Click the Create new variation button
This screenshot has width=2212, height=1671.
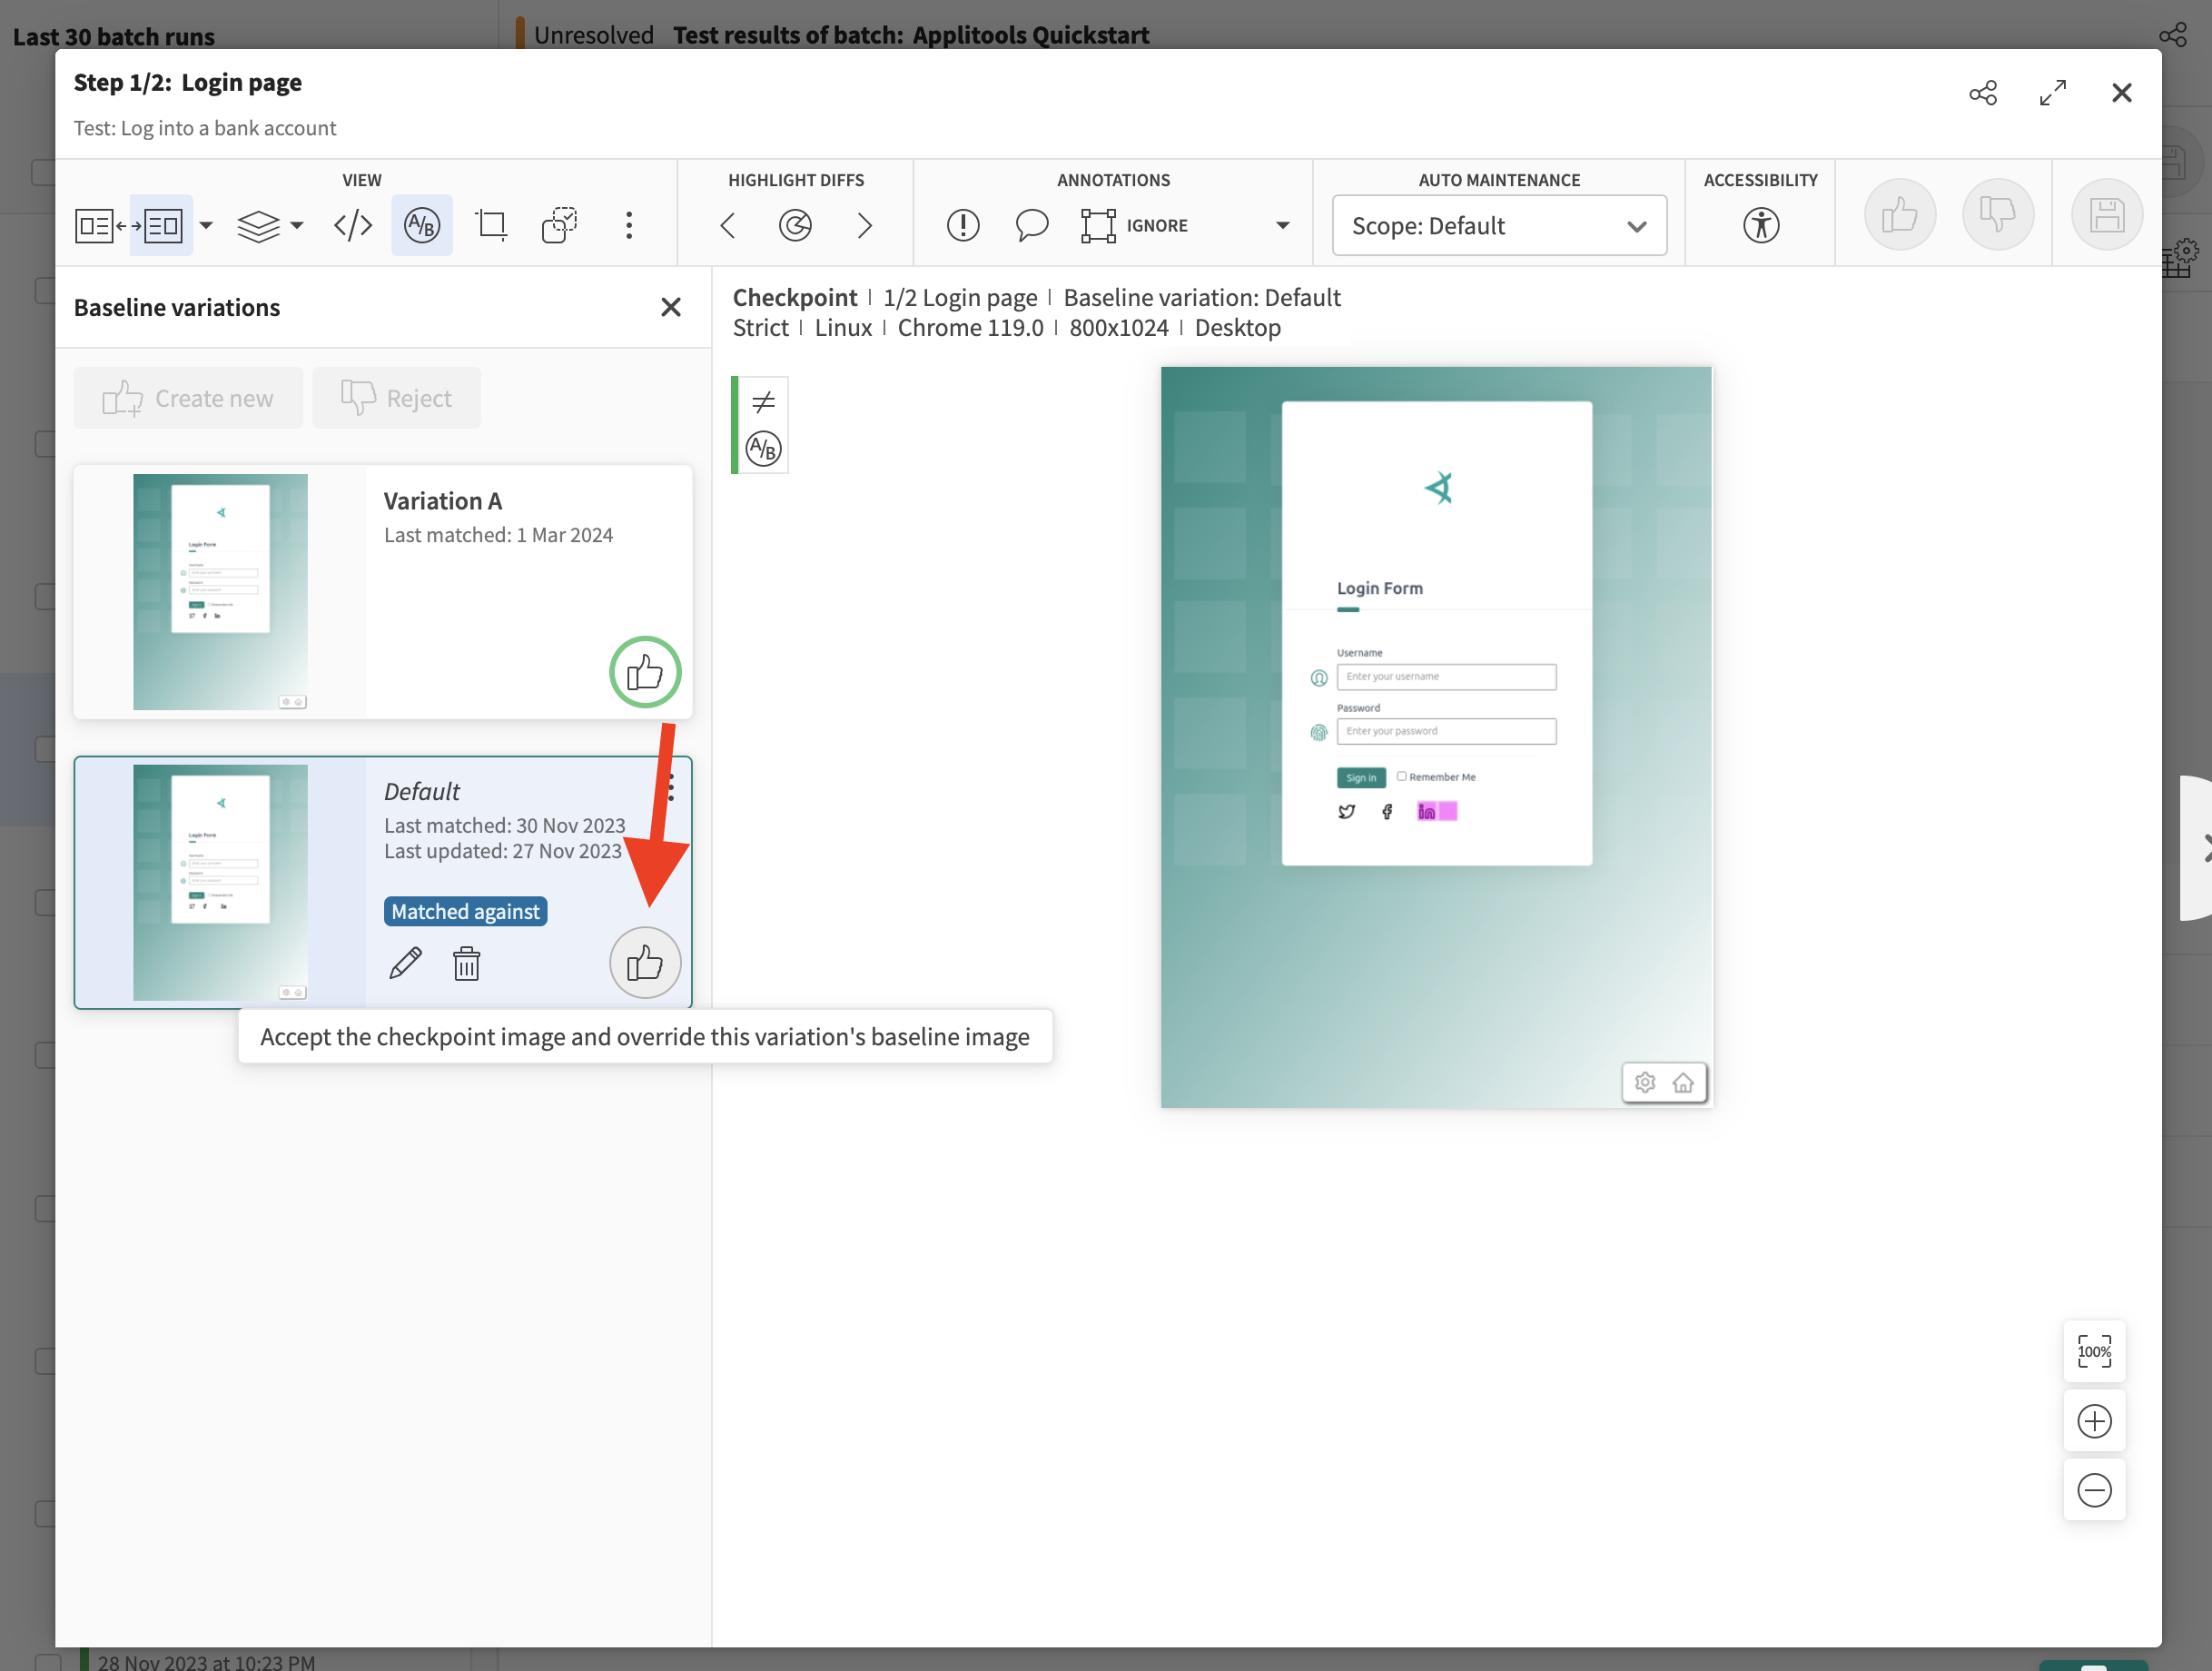tap(188, 398)
